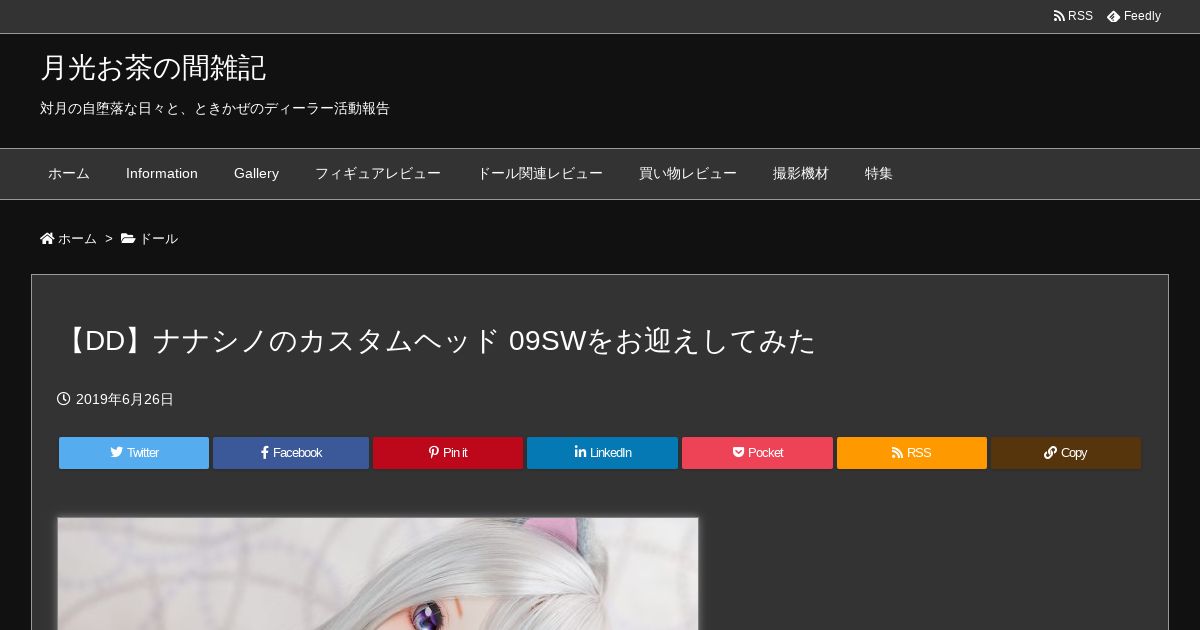
Task: Click the blog tagline 対月の自堕落な日々と
Action: tap(215, 109)
